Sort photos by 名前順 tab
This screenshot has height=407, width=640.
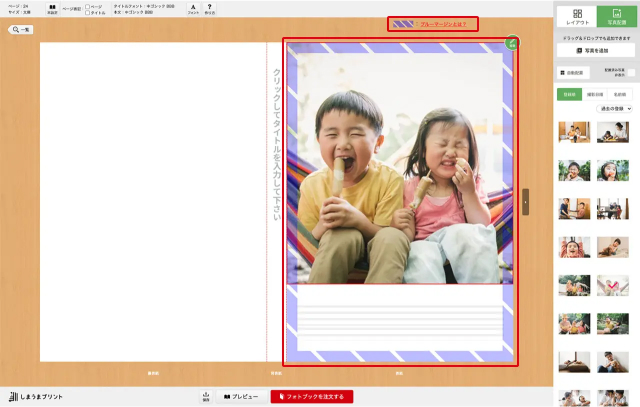click(x=620, y=94)
